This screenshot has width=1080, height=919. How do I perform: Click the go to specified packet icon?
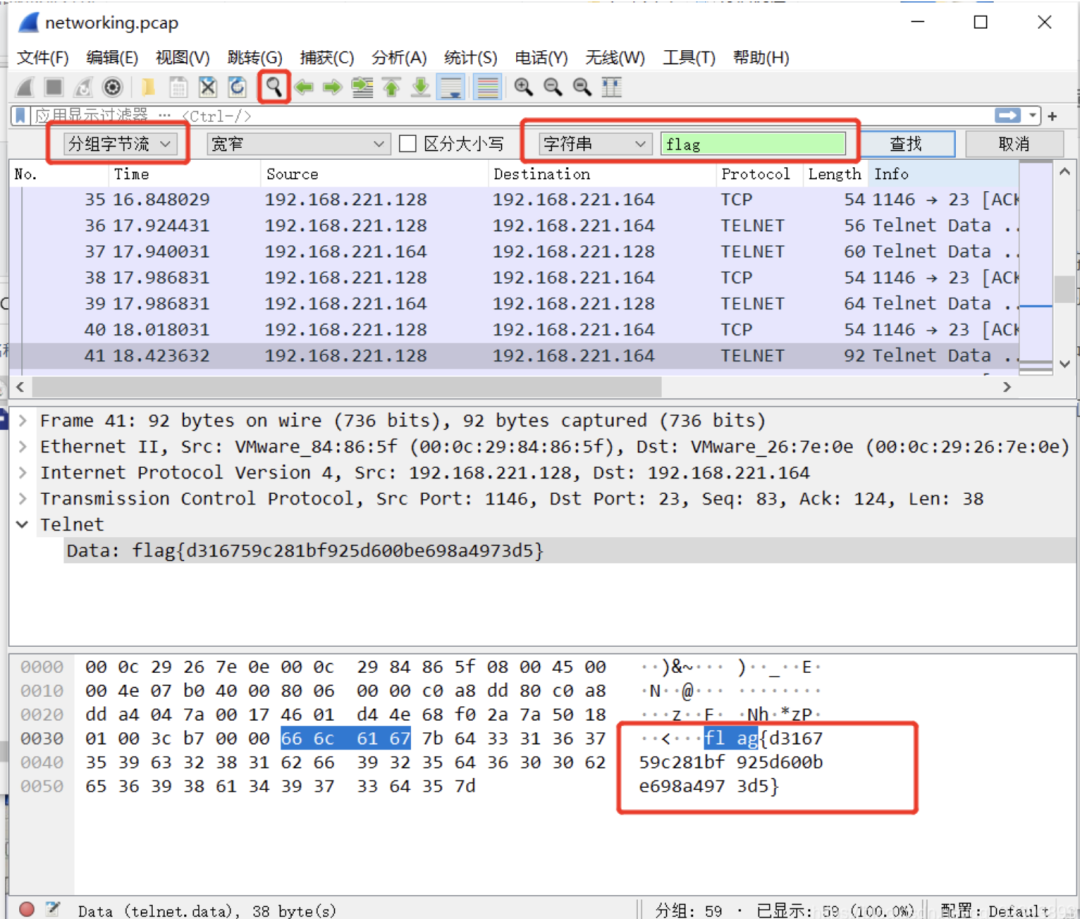tap(362, 87)
